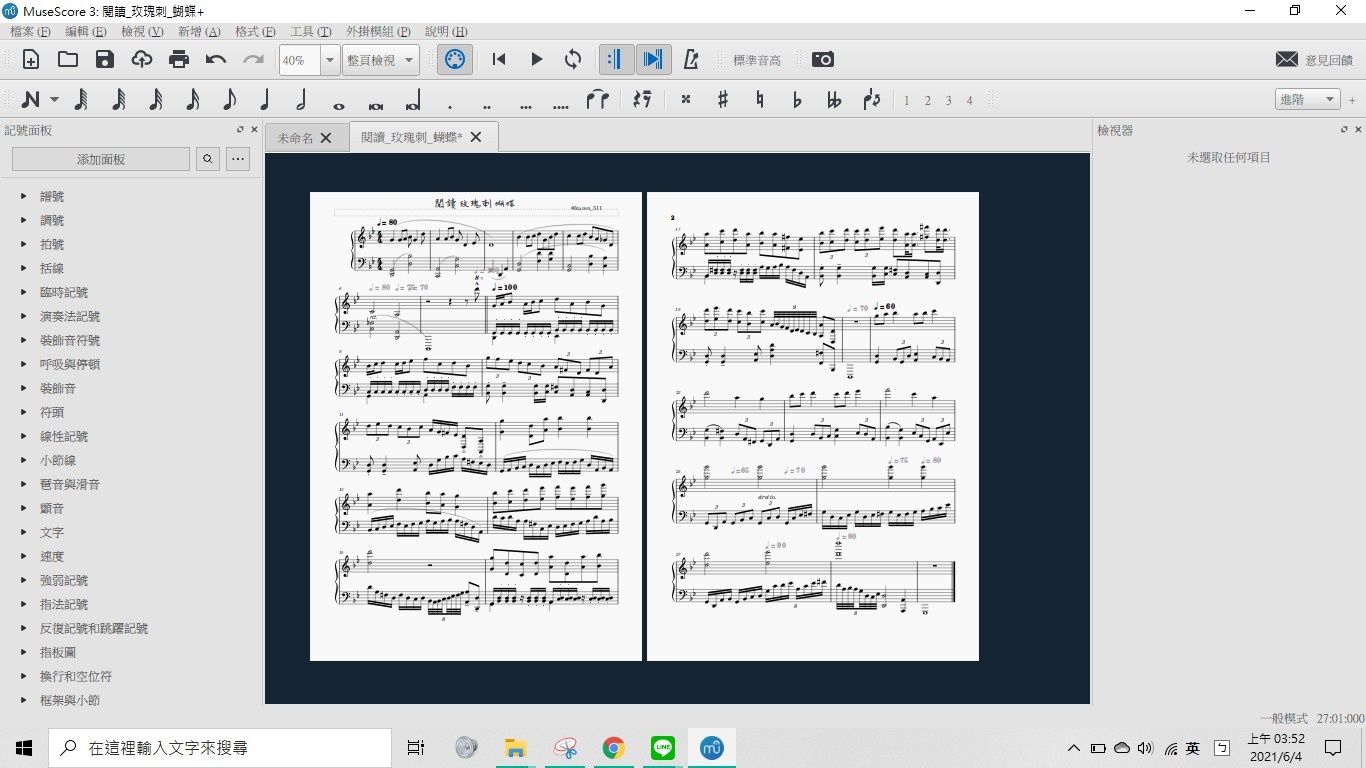Flip note stem direction
The image size is (1366, 768).
coord(871,100)
